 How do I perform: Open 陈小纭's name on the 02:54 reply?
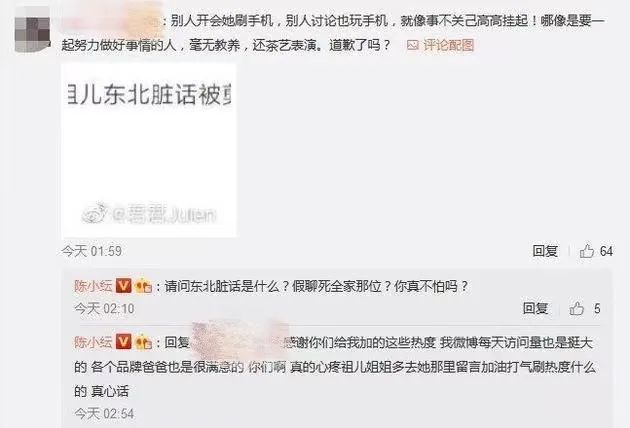[93, 342]
